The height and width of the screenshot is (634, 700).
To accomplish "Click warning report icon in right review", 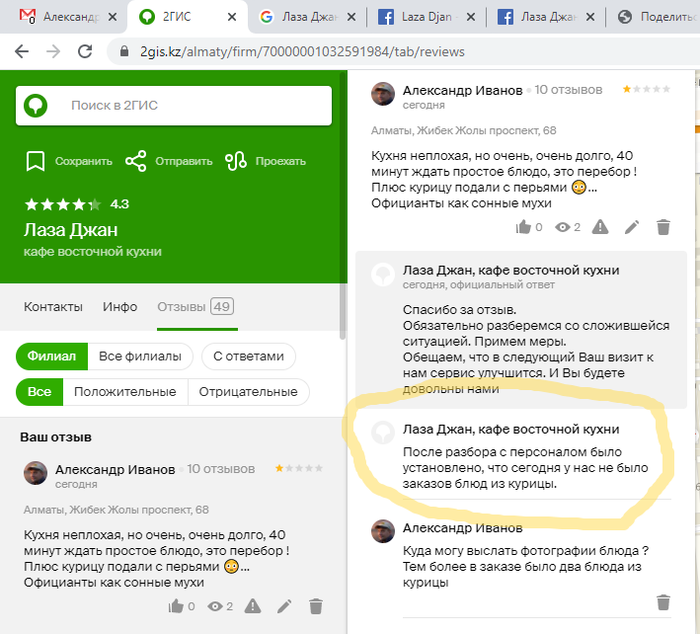I will tap(598, 227).
